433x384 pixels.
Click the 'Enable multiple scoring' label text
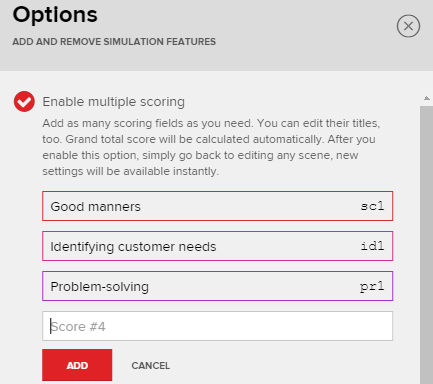pyautogui.click(x=113, y=102)
